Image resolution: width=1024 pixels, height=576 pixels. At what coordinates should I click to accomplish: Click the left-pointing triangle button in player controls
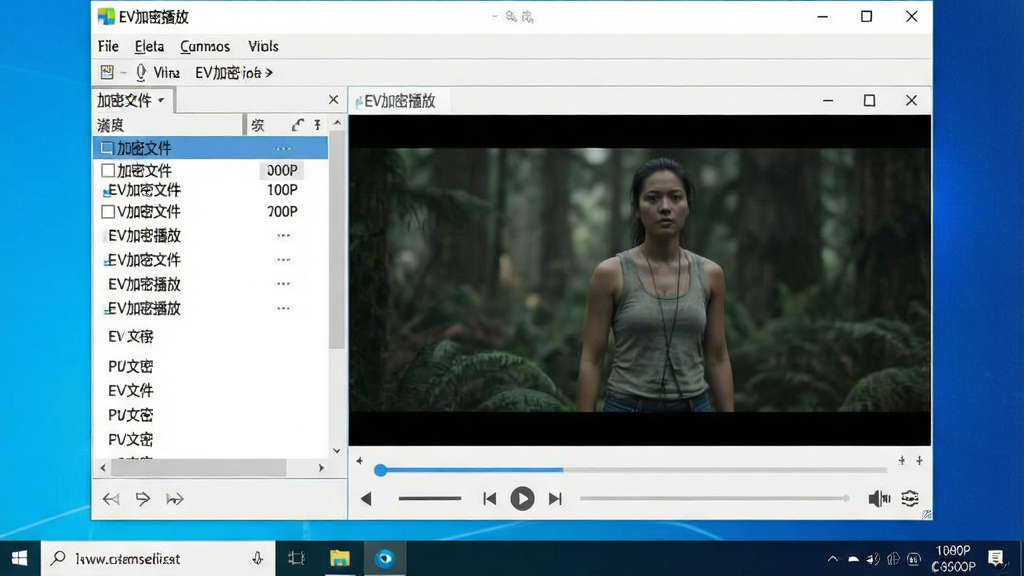coord(366,499)
